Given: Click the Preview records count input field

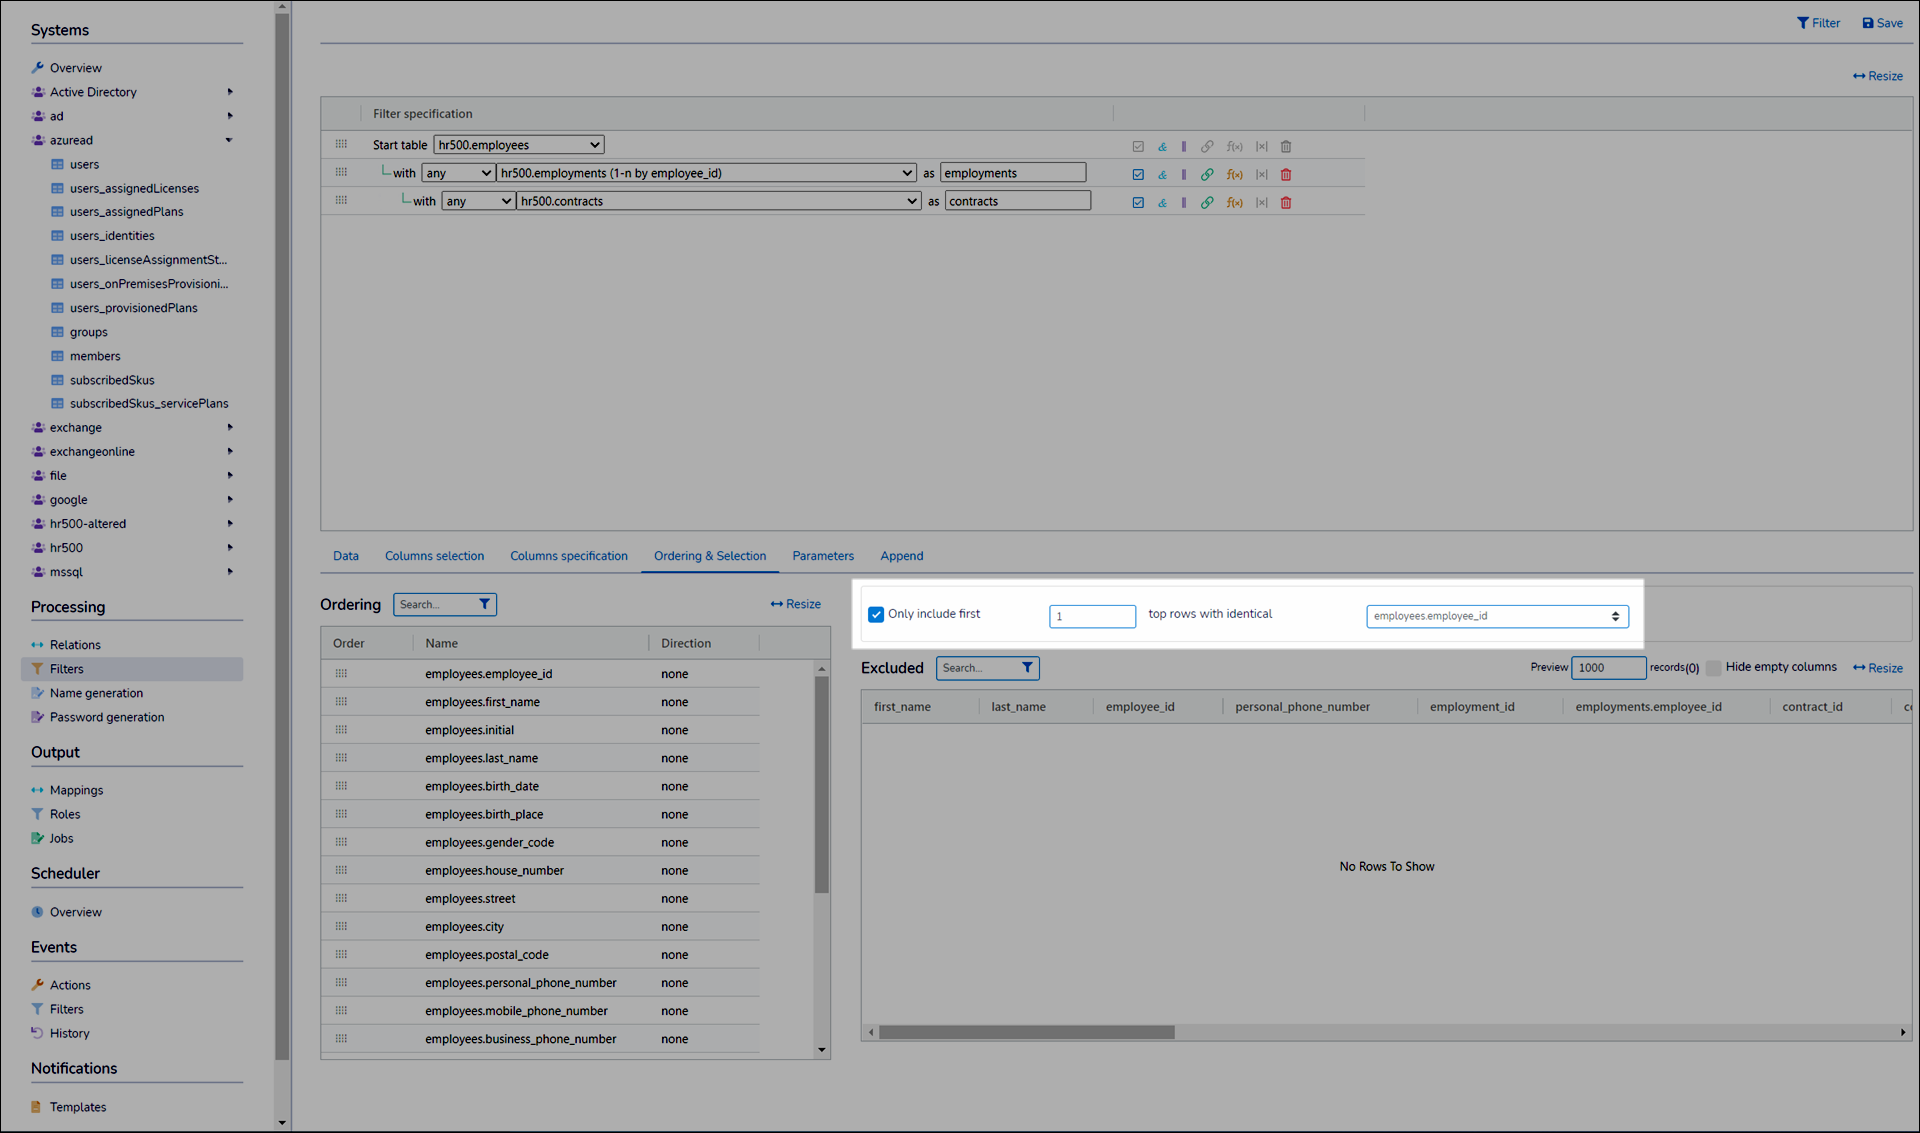Looking at the screenshot, I should pos(1607,668).
